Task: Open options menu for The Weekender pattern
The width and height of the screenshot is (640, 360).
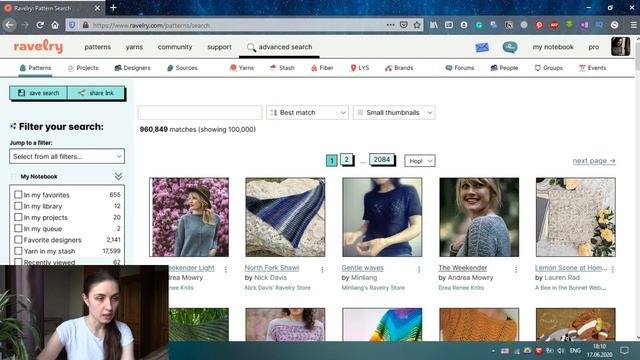Action: 516,269
